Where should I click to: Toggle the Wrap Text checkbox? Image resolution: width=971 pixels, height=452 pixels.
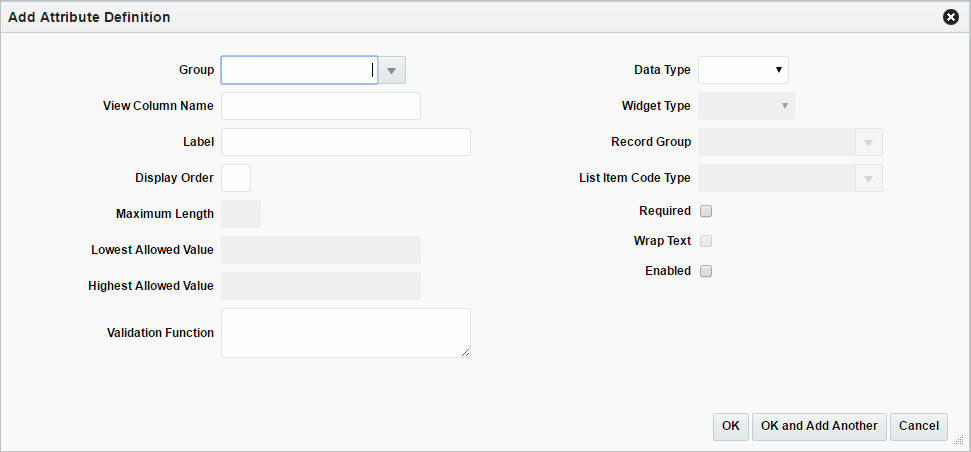(x=706, y=241)
